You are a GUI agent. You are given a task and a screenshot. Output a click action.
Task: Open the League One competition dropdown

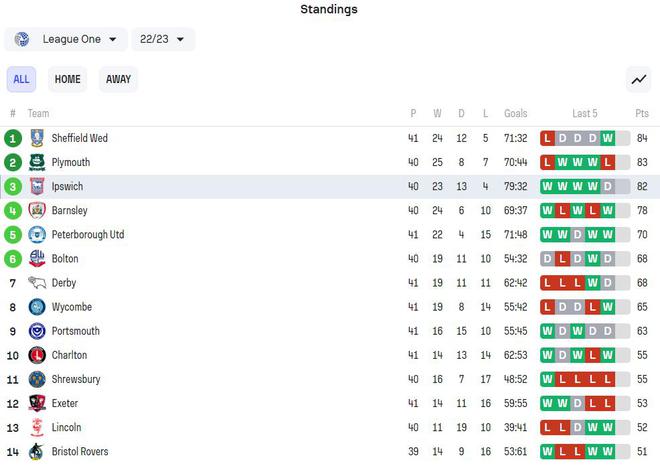[x=67, y=39]
